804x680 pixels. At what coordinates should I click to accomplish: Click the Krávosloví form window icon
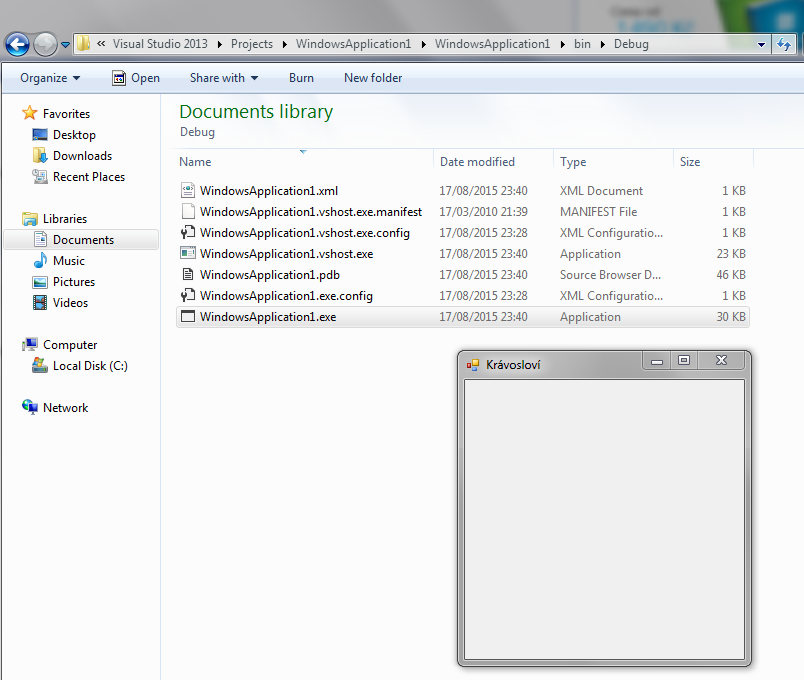pyautogui.click(x=473, y=365)
